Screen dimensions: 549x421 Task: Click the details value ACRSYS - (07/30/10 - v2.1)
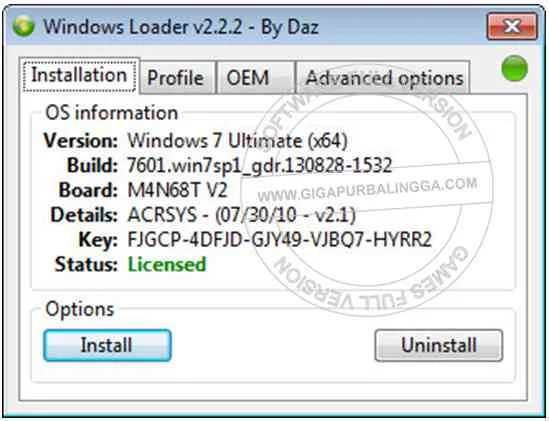[242, 215]
